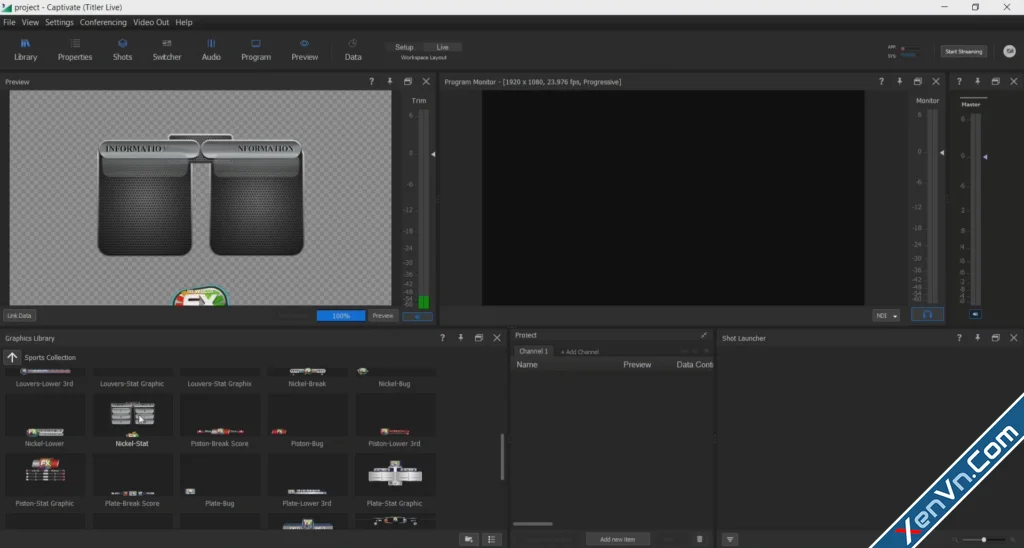1024x548 pixels.
Task: Click the Add new item button
Action: coord(617,540)
